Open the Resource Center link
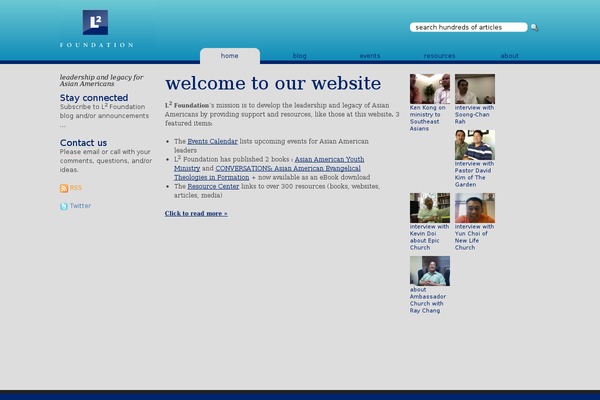The image size is (600, 400). (213, 186)
